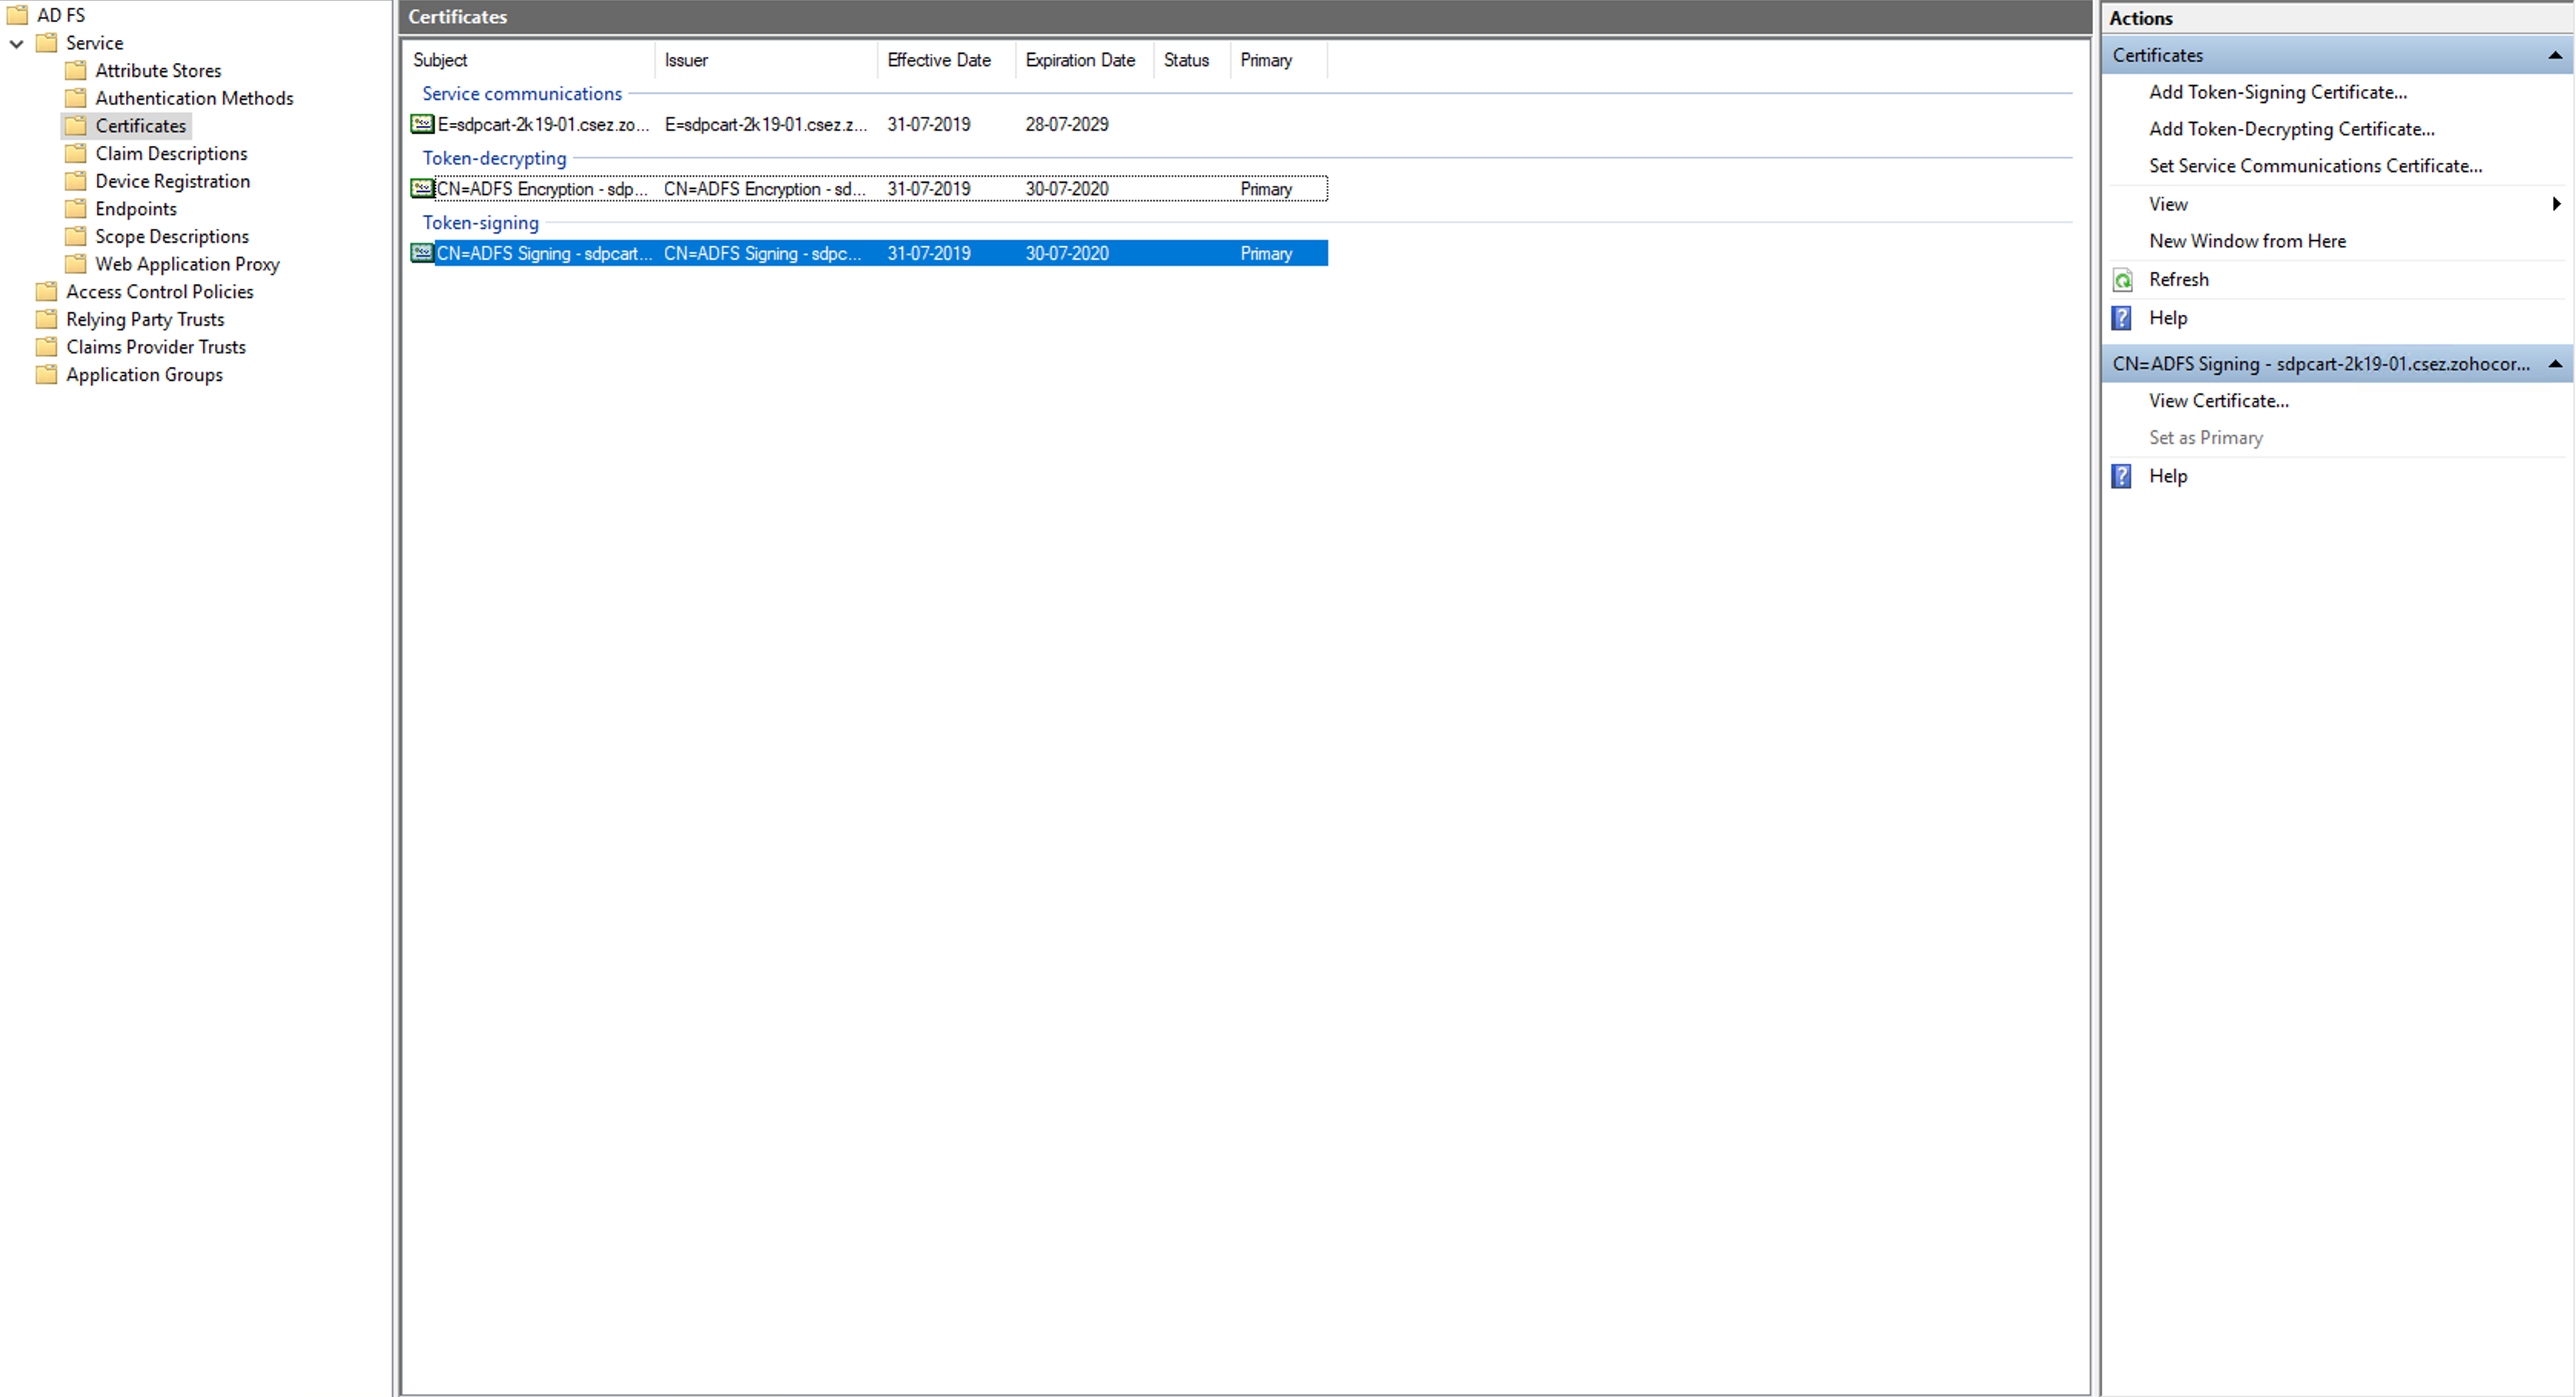Collapse the CN=ADFS Signing actions section
The image size is (2576, 1397).
[2555, 364]
